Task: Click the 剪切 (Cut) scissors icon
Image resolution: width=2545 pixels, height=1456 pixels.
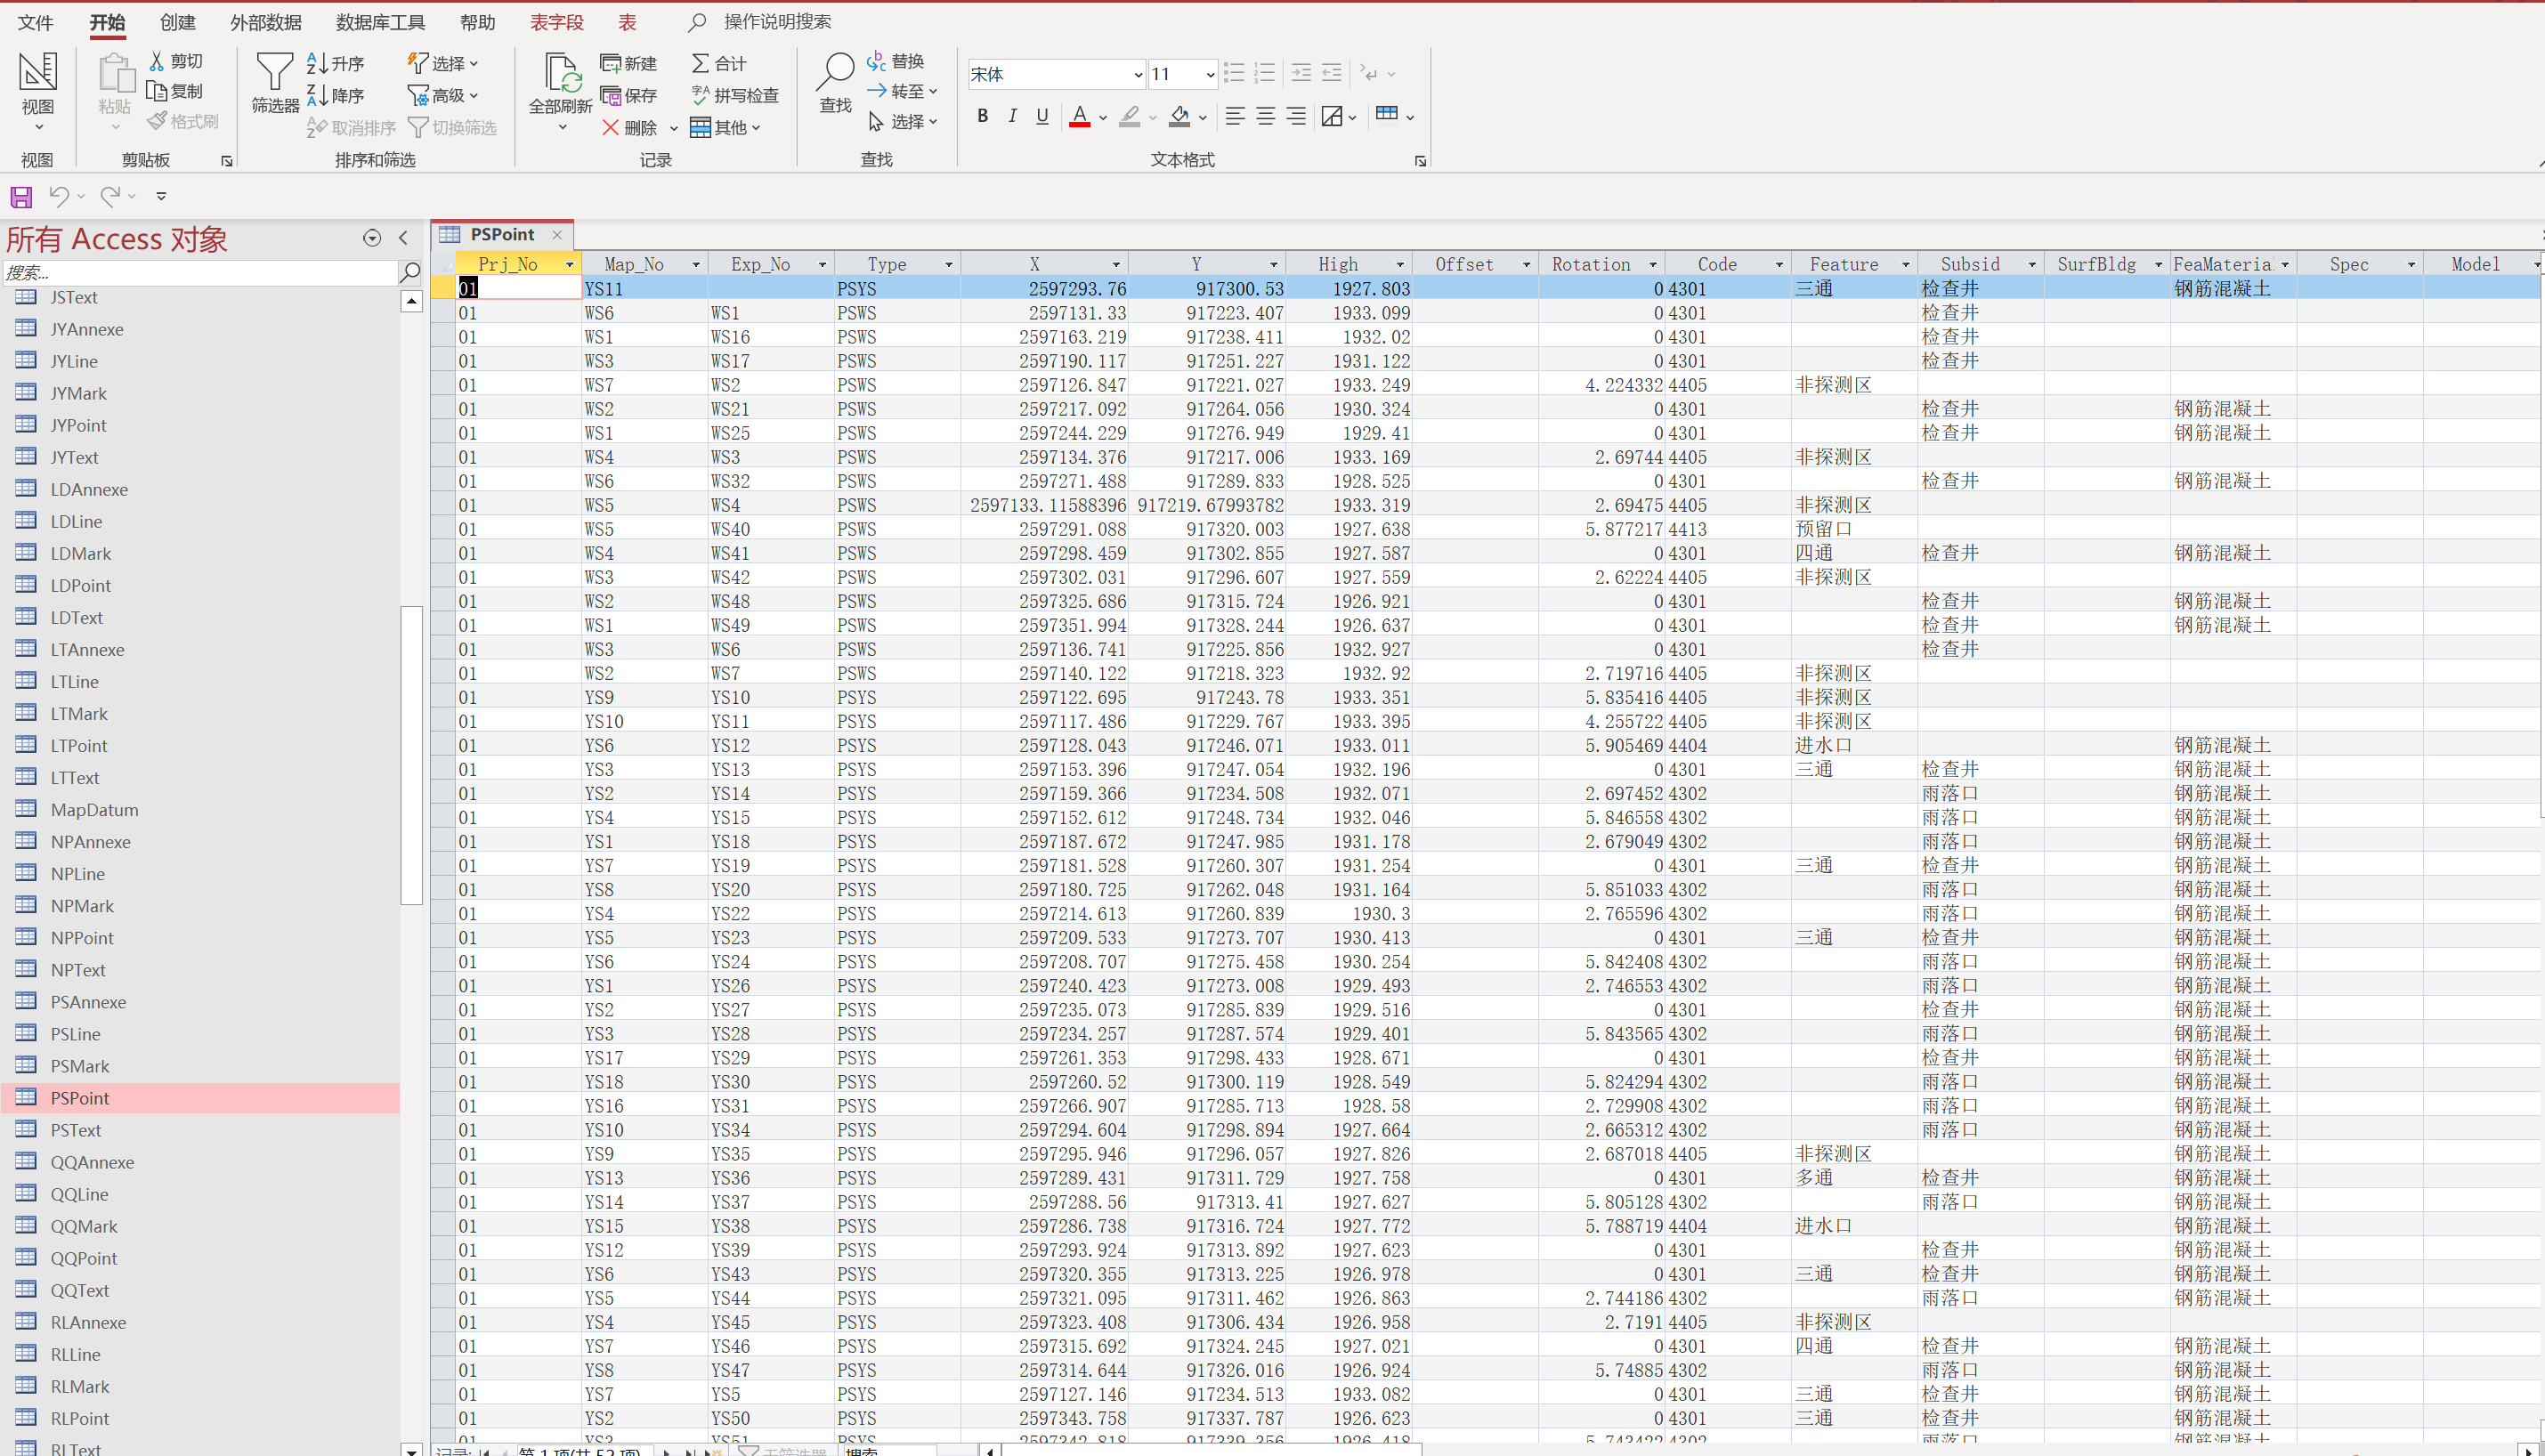Action: pyautogui.click(x=157, y=61)
